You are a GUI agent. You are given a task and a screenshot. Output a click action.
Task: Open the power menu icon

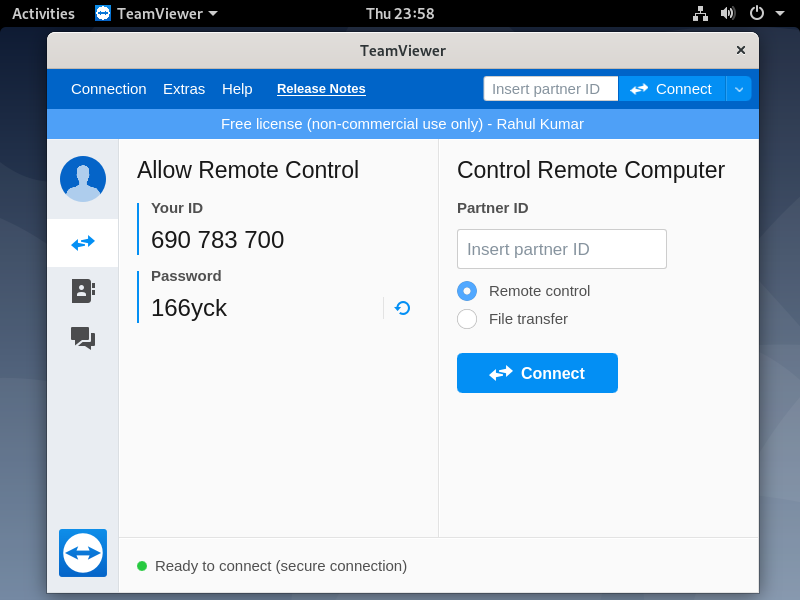pyautogui.click(x=757, y=13)
